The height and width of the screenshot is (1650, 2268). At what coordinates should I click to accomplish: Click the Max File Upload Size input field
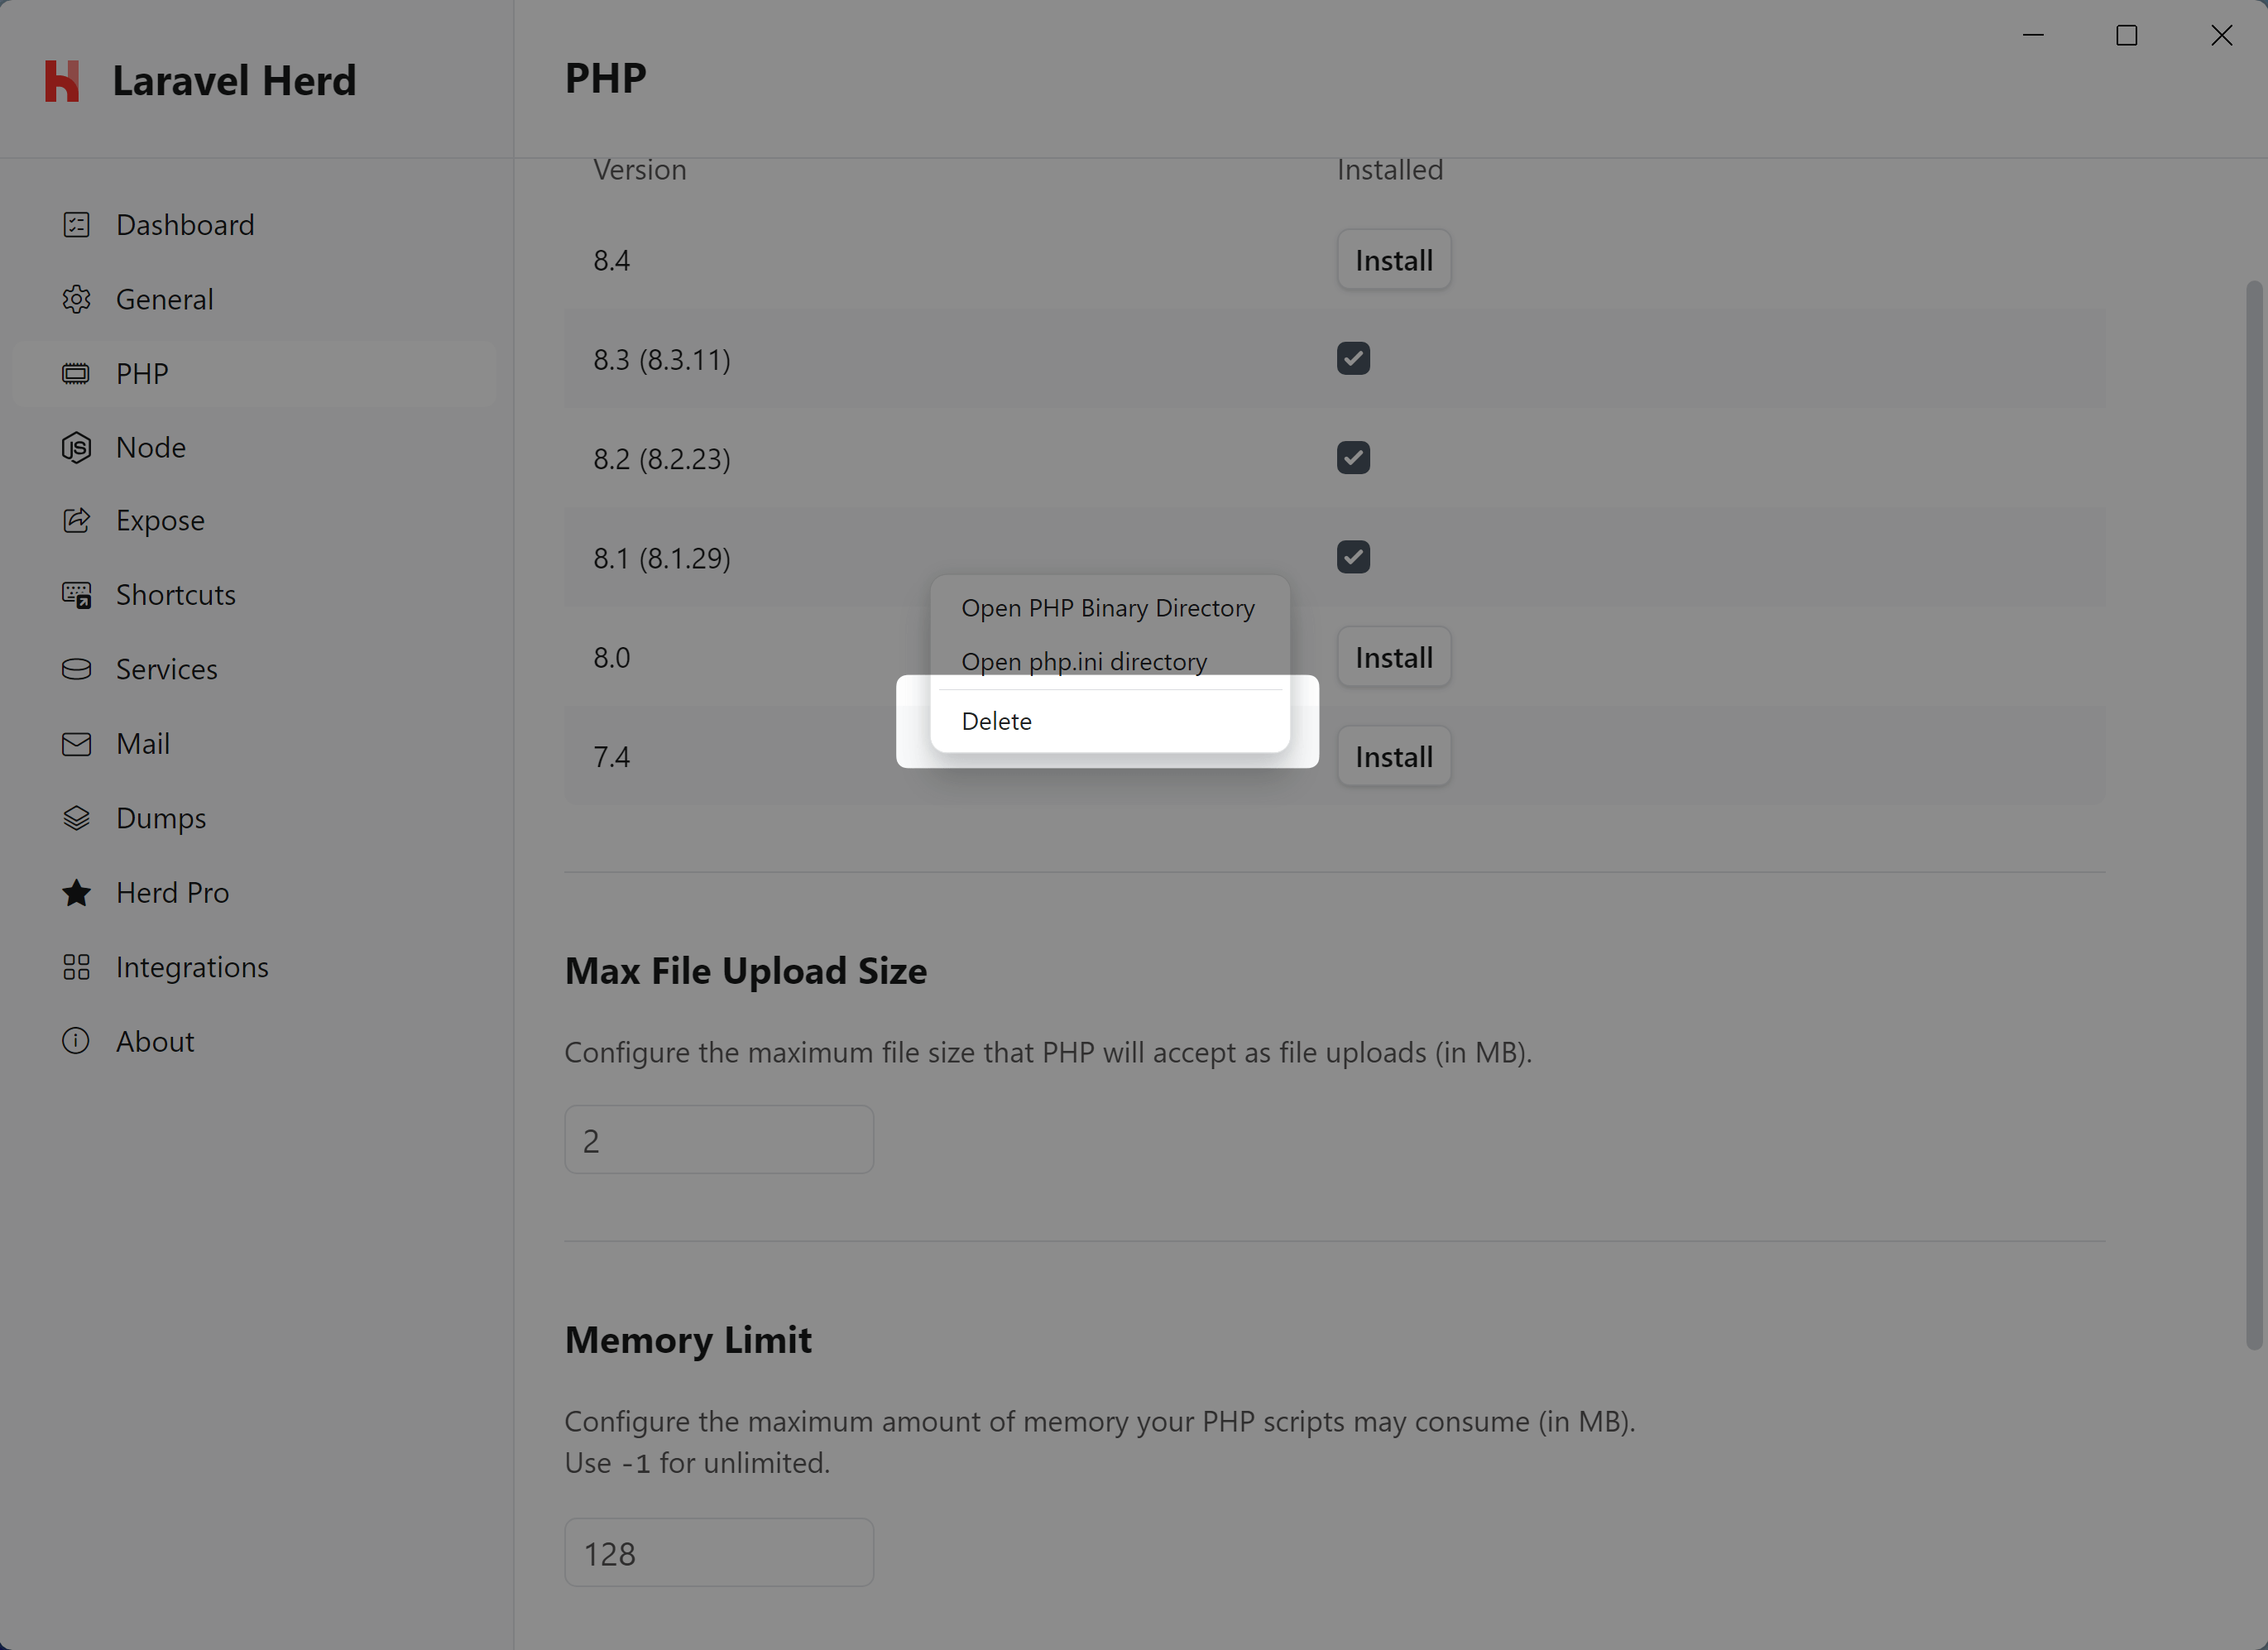point(718,1139)
